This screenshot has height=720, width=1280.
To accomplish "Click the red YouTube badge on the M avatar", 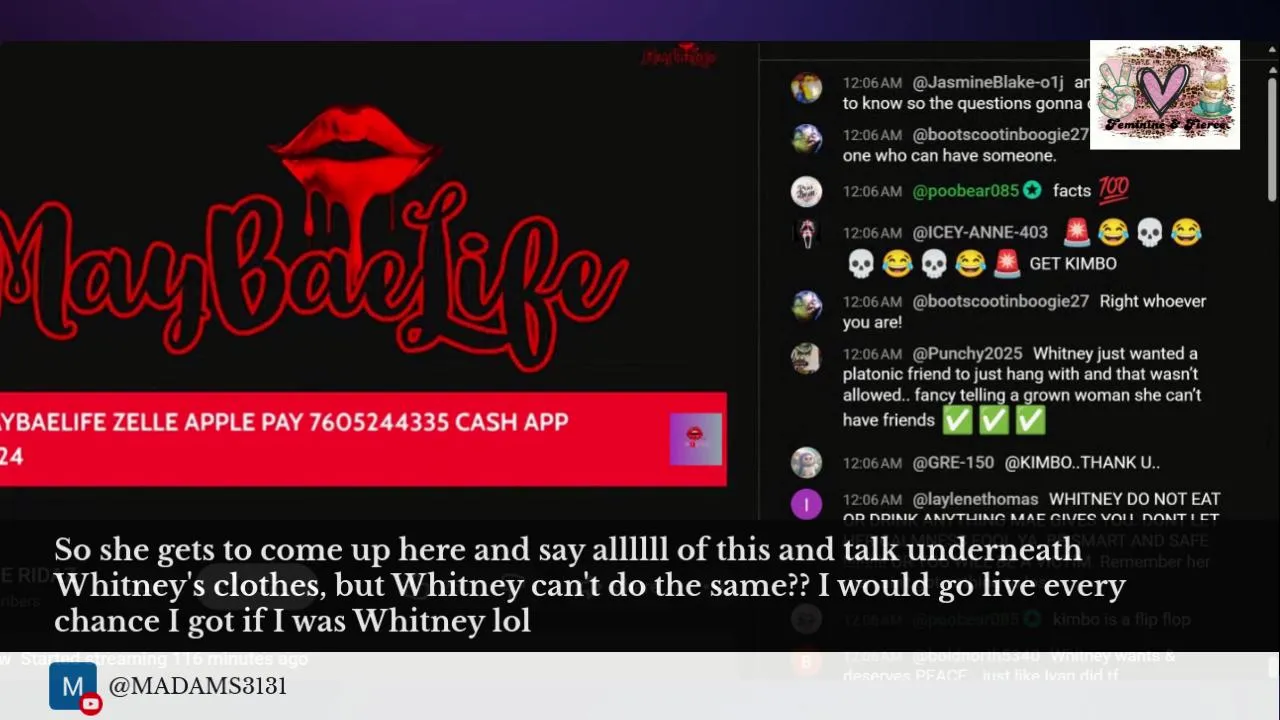I will click(x=91, y=705).
